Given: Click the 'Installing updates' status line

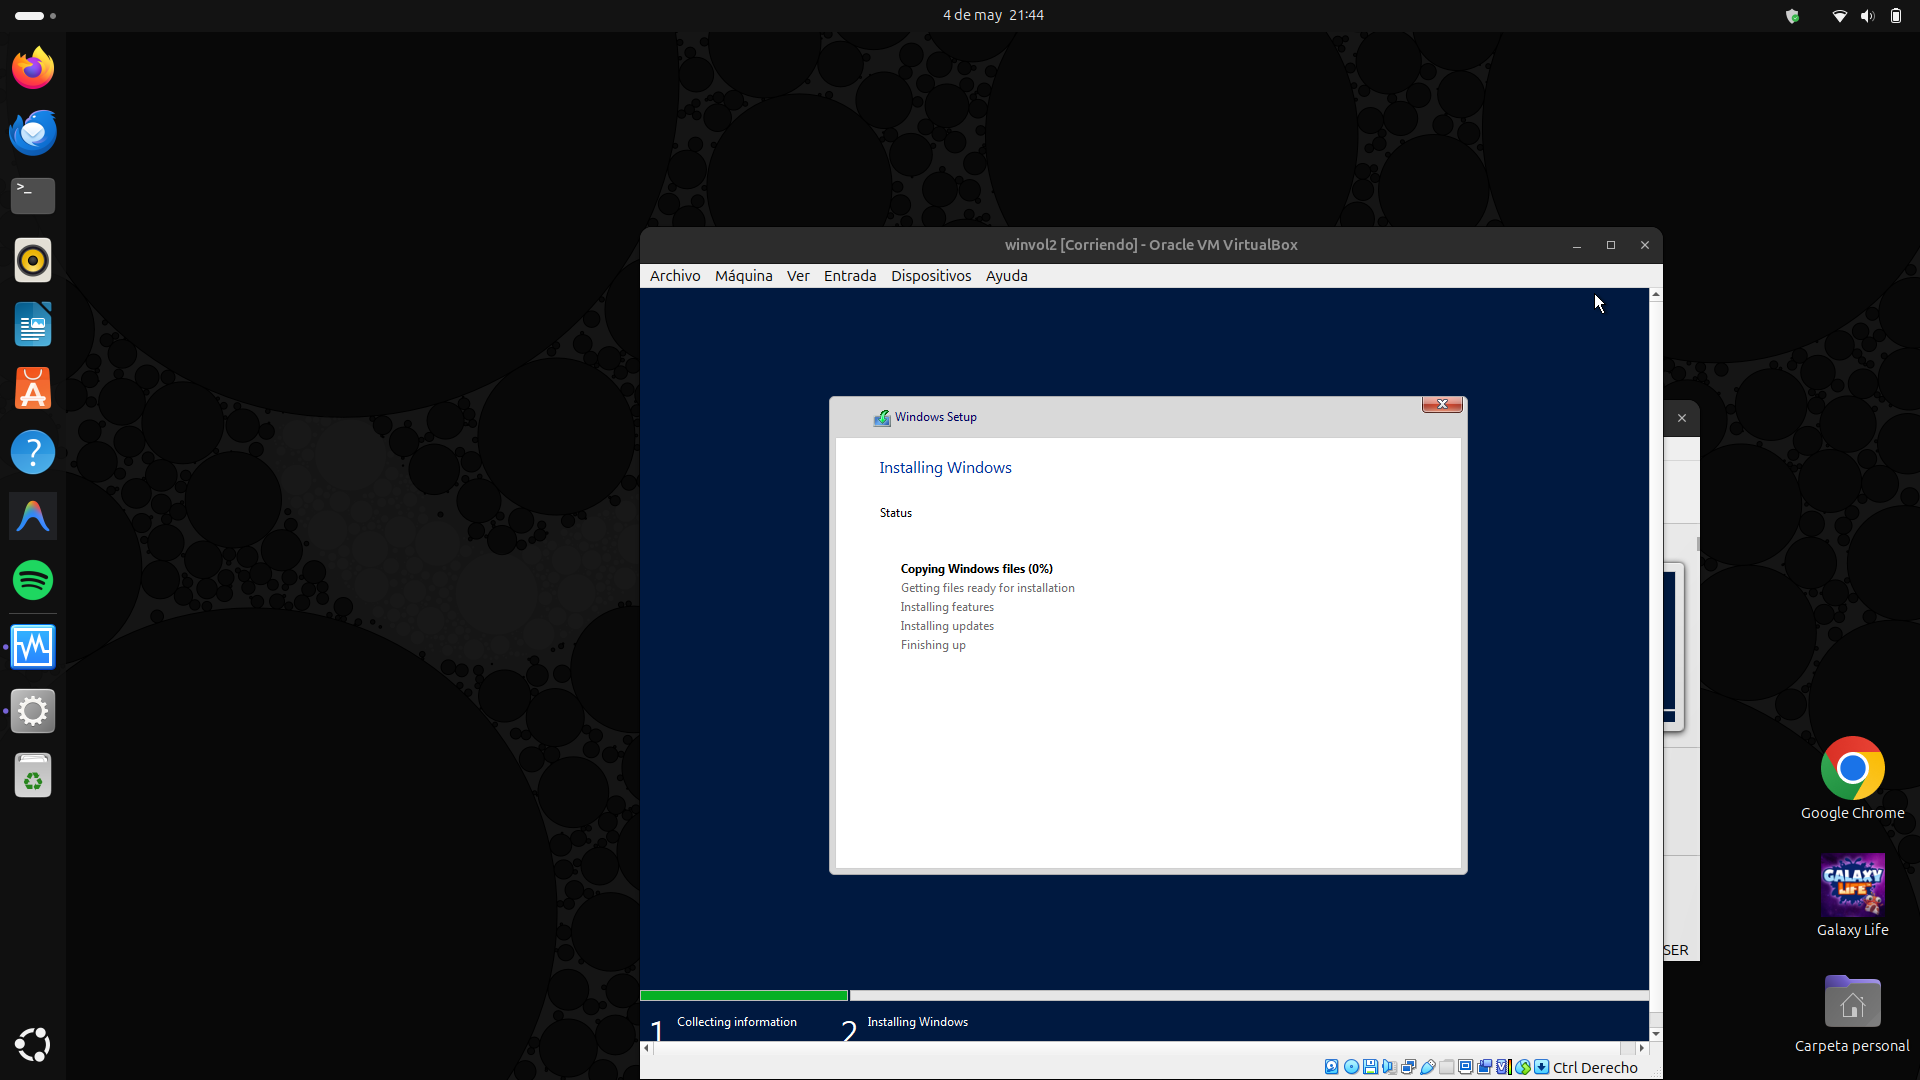Looking at the screenshot, I should click(x=947, y=626).
